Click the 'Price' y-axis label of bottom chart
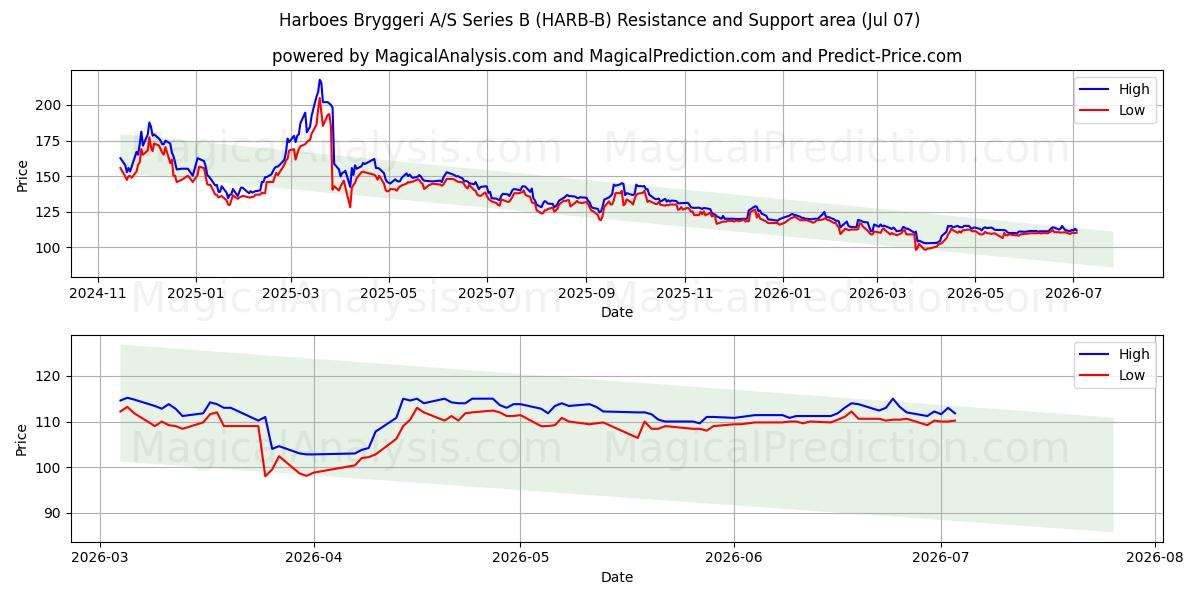 tap(23, 440)
